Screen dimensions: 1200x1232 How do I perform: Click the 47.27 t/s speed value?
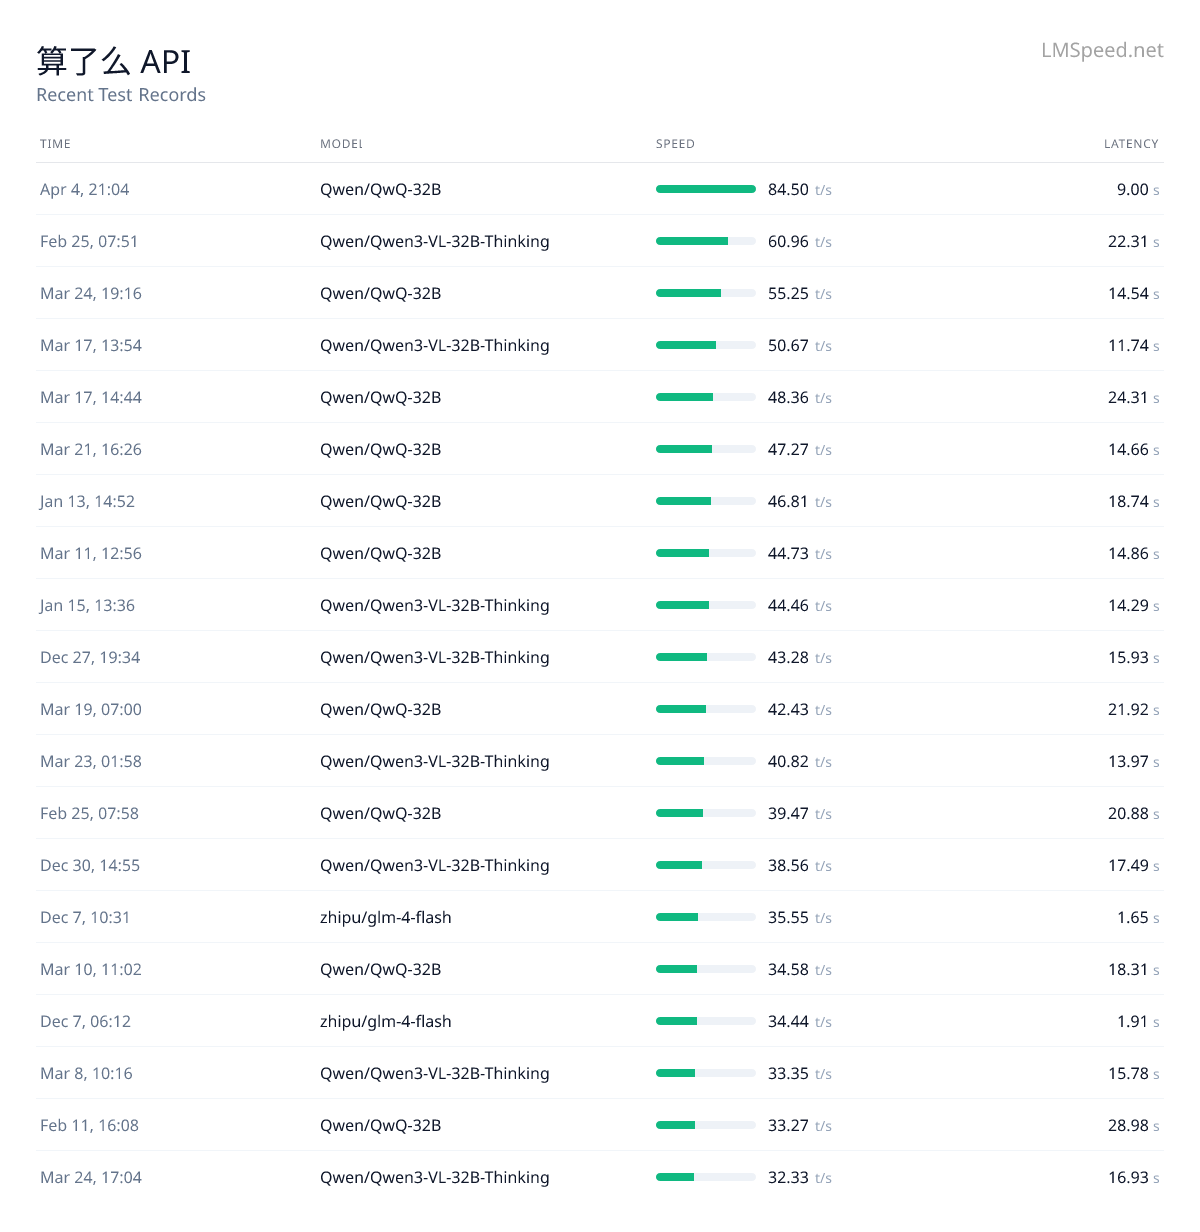(x=800, y=449)
